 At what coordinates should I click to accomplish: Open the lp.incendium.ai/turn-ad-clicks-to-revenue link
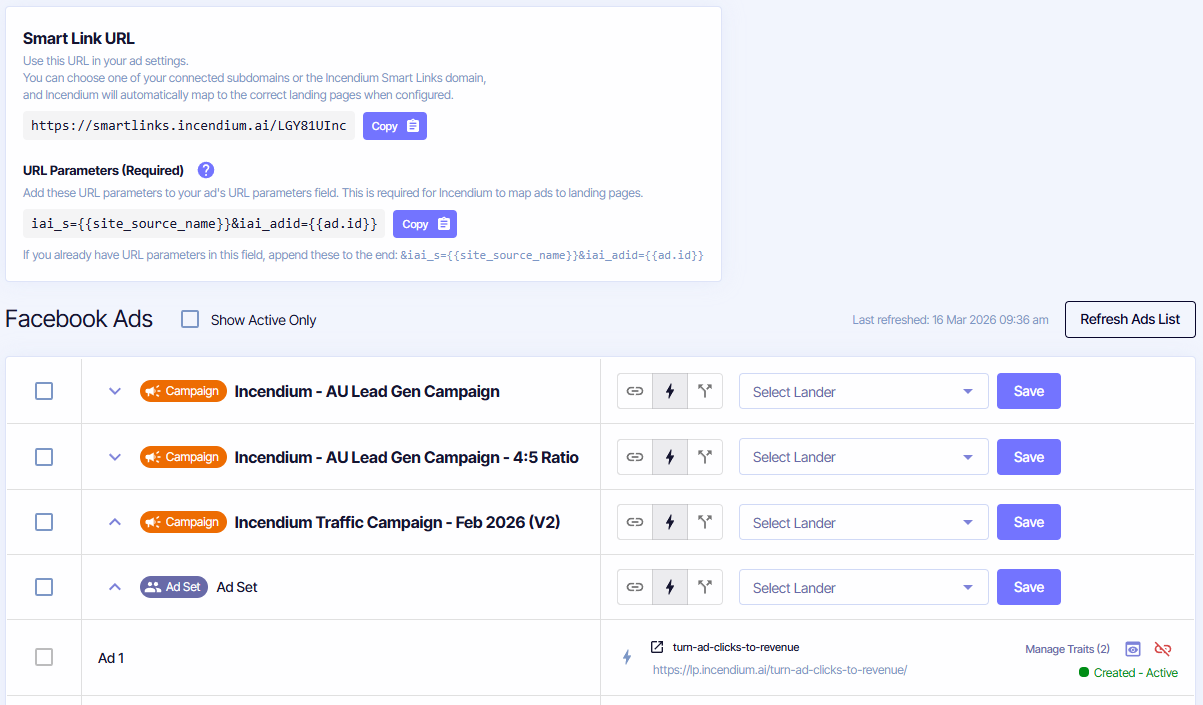pos(780,670)
